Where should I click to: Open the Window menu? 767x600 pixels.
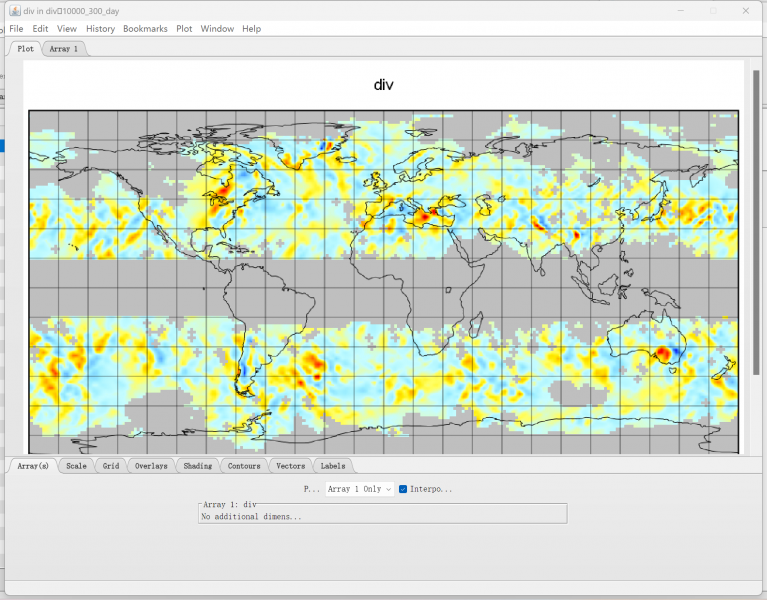tap(217, 29)
